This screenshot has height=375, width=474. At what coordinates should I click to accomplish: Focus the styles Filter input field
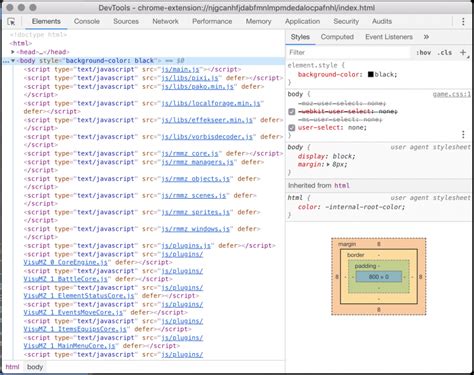click(x=348, y=52)
